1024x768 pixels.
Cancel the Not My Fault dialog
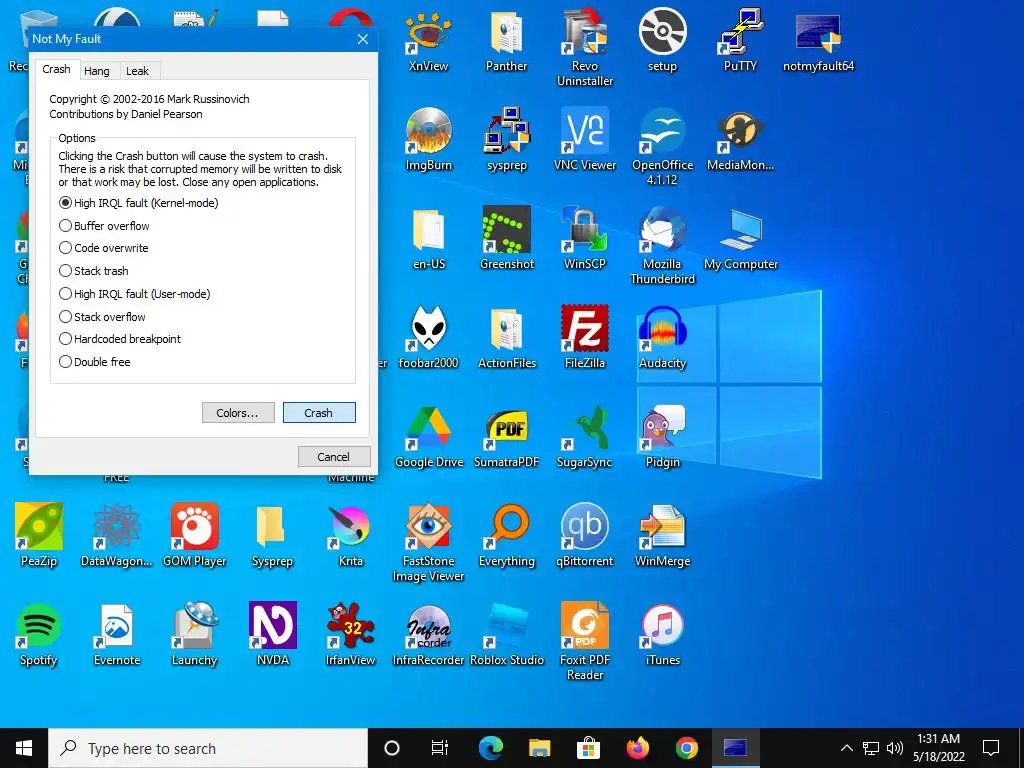pos(334,456)
